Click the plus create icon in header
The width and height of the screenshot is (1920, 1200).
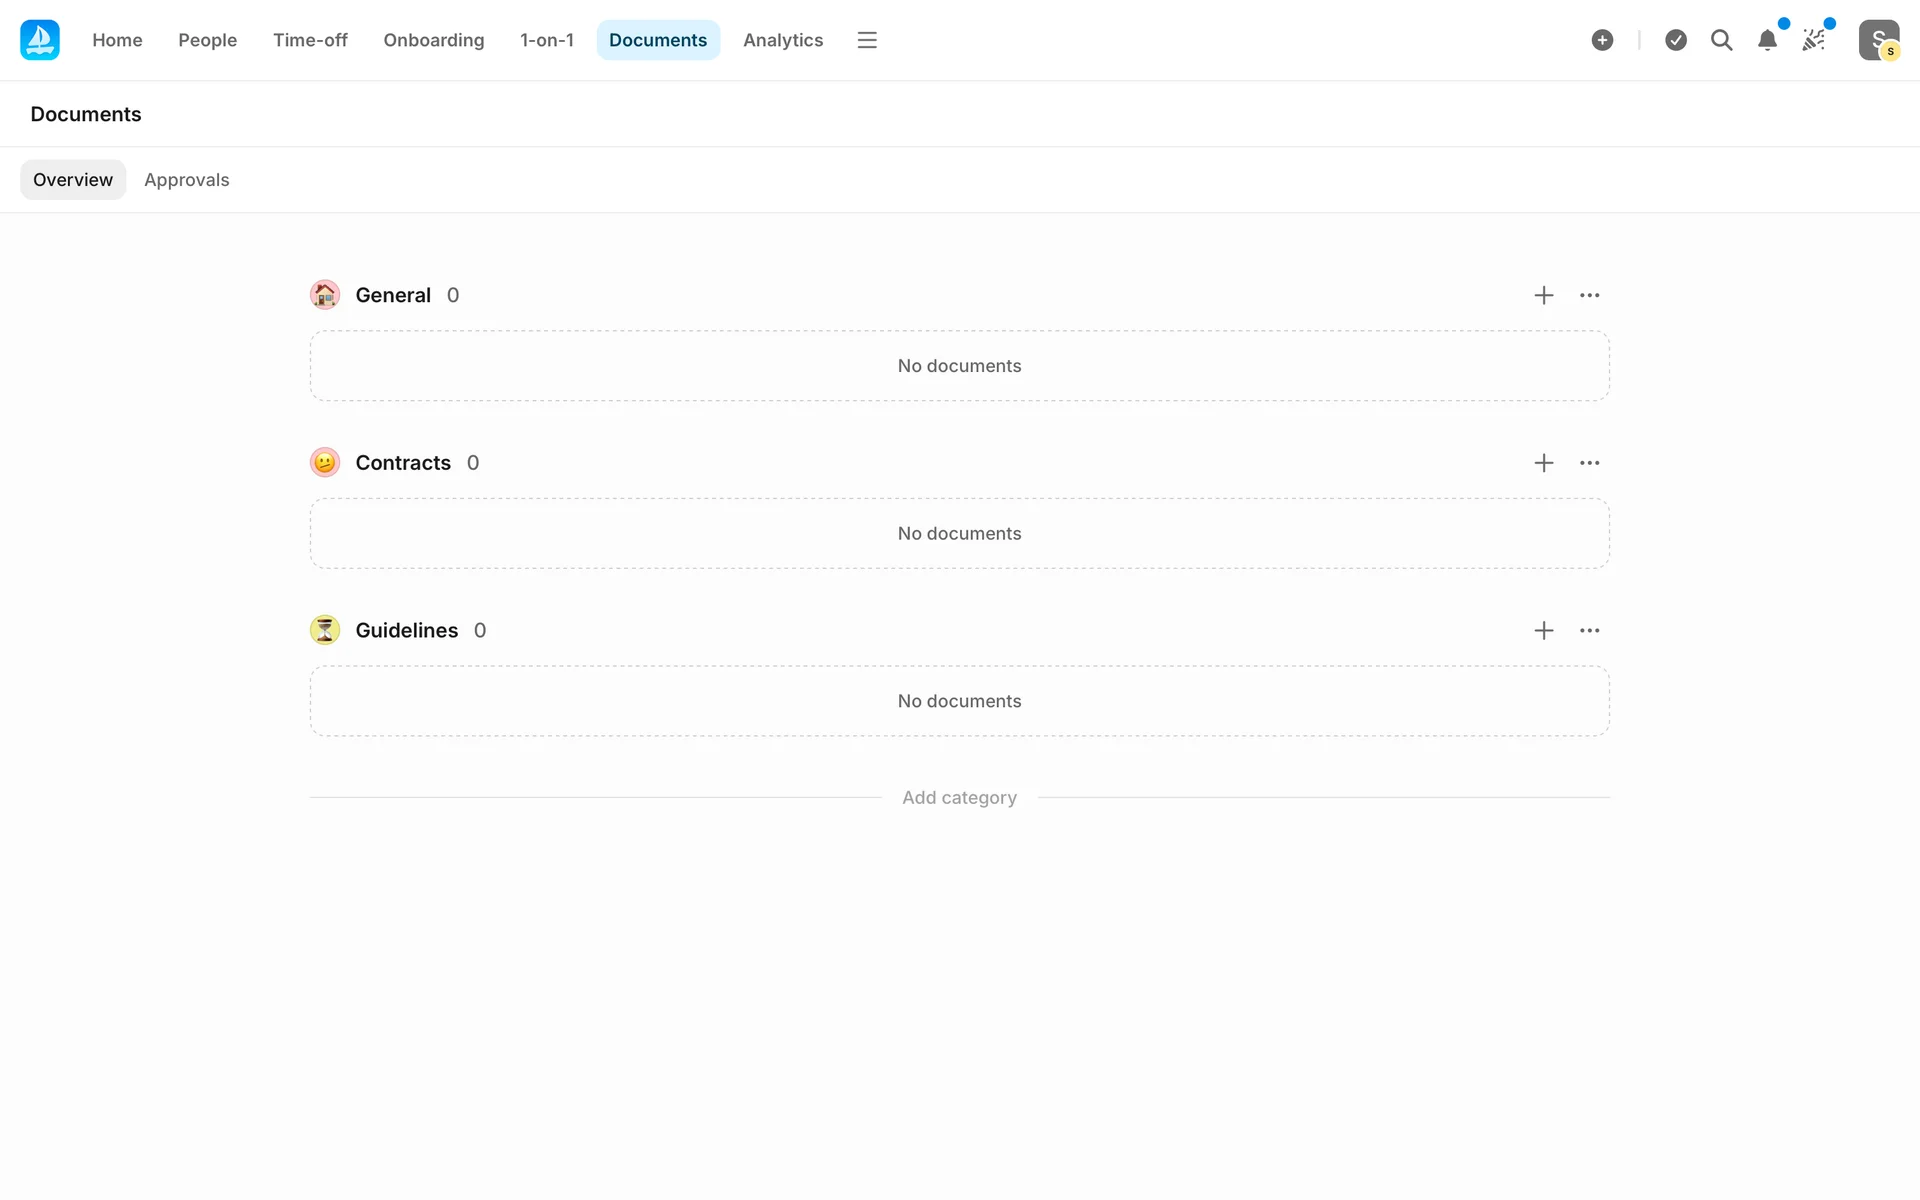click(x=1602, y=40)
